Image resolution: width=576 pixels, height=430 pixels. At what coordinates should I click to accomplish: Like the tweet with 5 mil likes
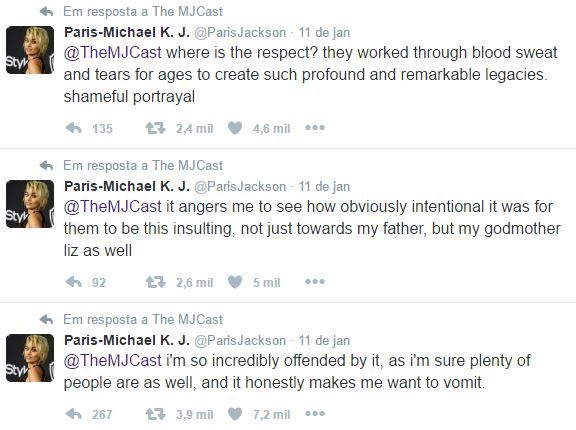pyautogui.click(x=235, y=282)
